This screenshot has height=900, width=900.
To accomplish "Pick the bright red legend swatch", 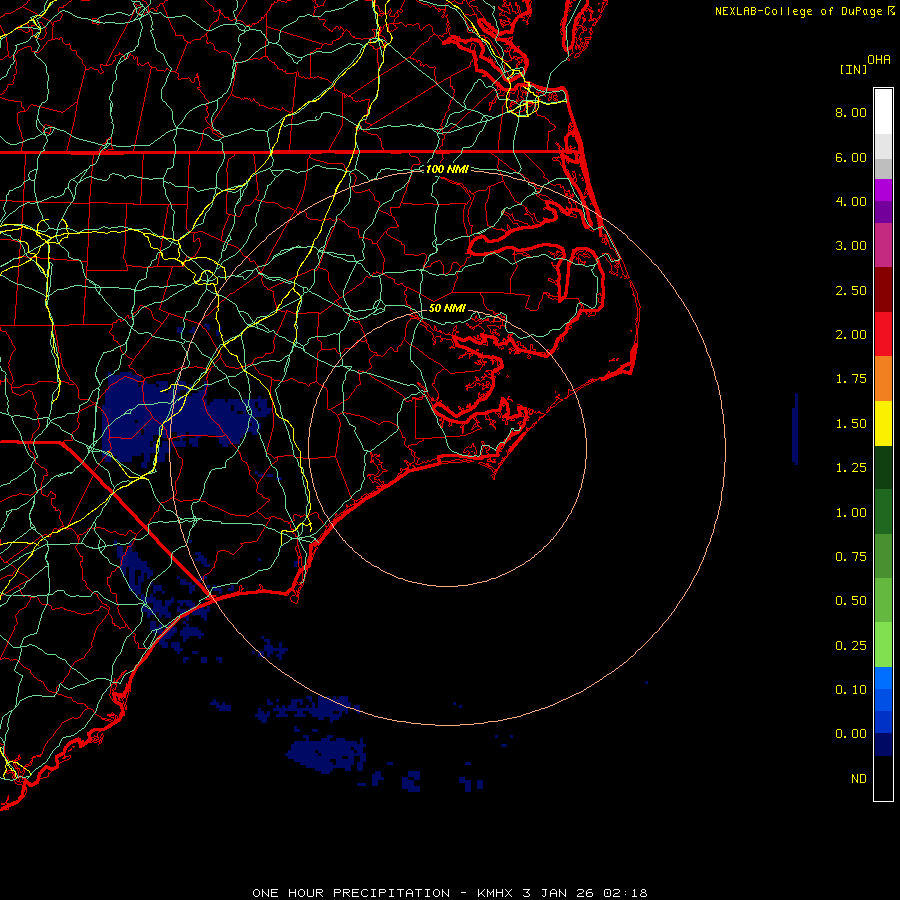I will pyautogui.click(x=883, y=334).
